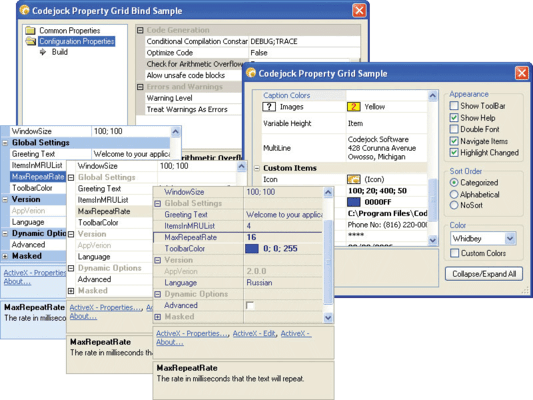Select MaxRepeatRate row in front grid
Image resolution: width=533 pixels, height=400 pixels.
[238, 237]
